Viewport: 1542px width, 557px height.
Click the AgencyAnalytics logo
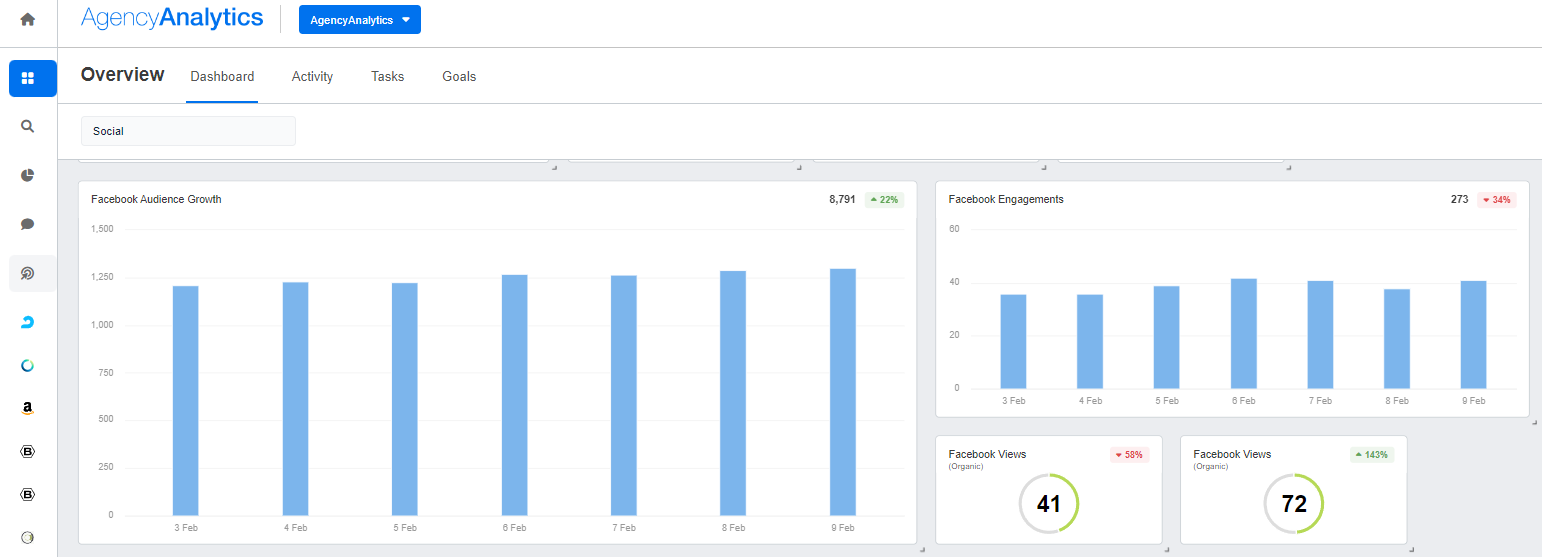click(172, 18)
